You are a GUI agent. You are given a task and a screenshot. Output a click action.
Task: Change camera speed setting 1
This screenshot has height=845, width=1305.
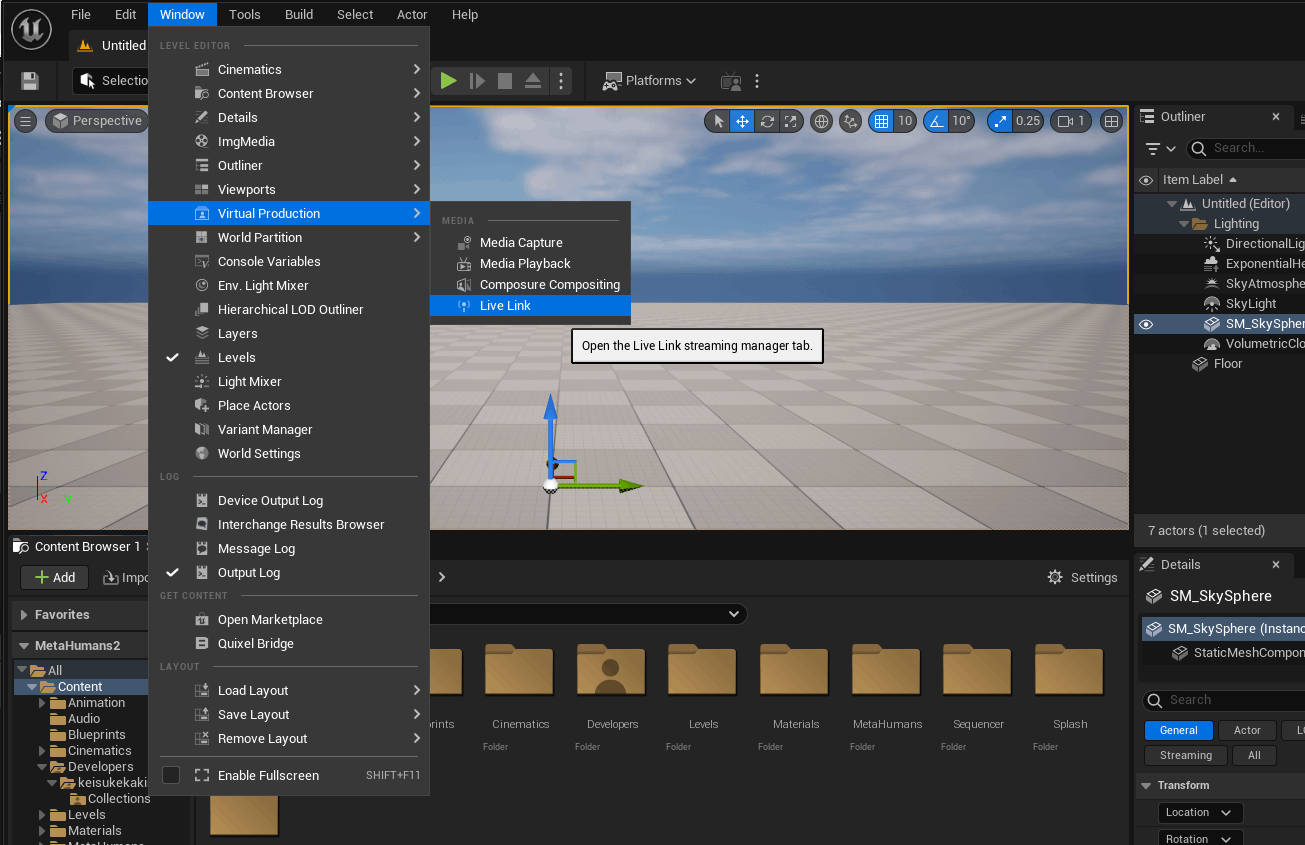click(x=1071, y=121)
